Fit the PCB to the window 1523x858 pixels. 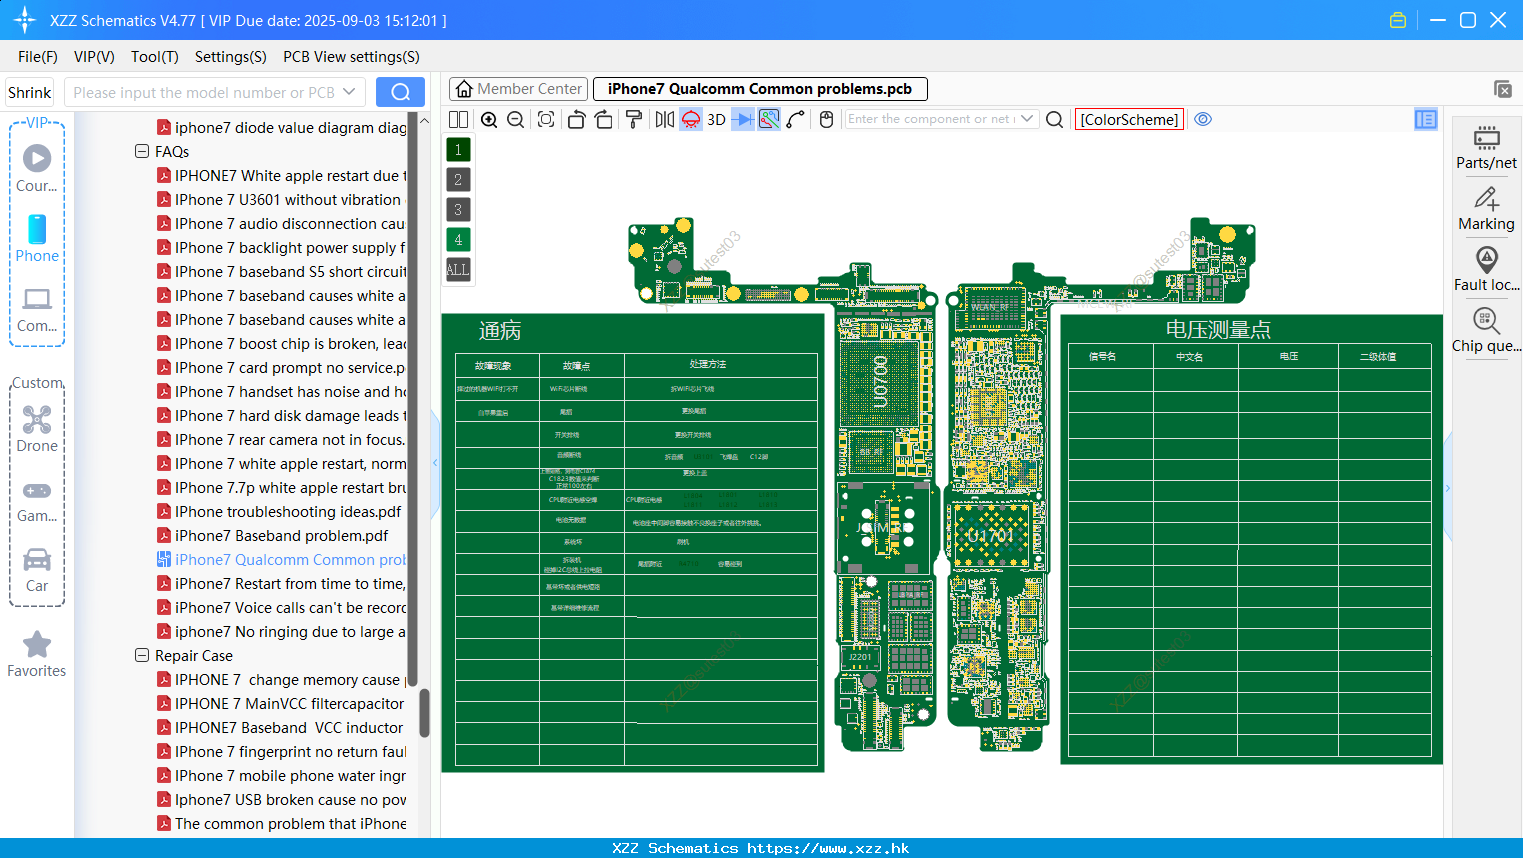[546, 119]
